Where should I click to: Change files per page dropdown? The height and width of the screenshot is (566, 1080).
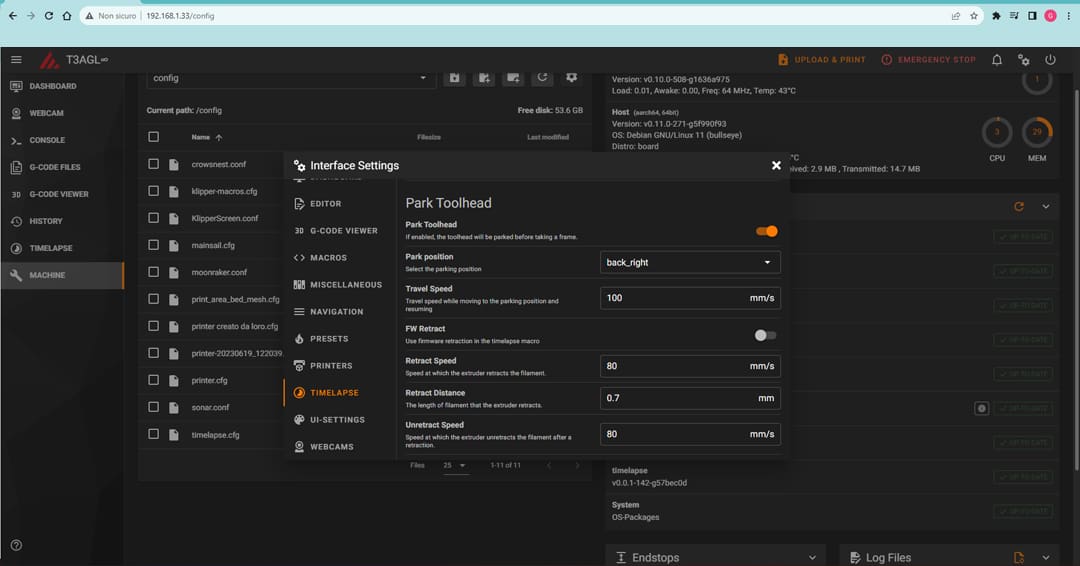(455, 465)
